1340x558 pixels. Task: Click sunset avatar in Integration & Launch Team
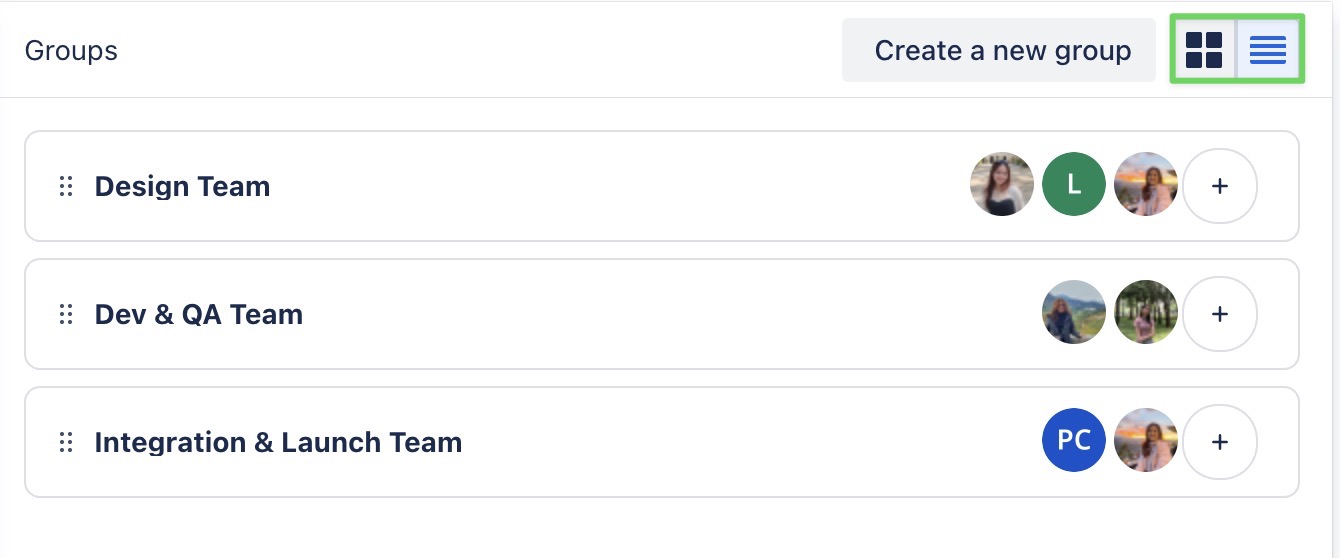pos(1146,441)
